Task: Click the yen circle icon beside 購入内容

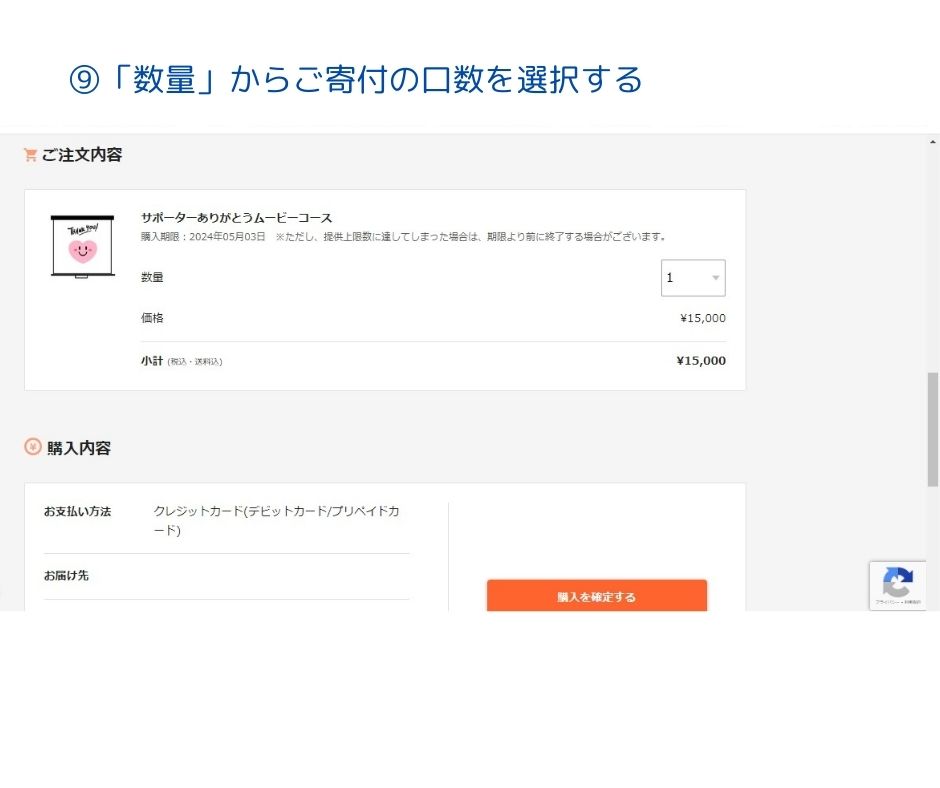Action: tap(32, 447)
